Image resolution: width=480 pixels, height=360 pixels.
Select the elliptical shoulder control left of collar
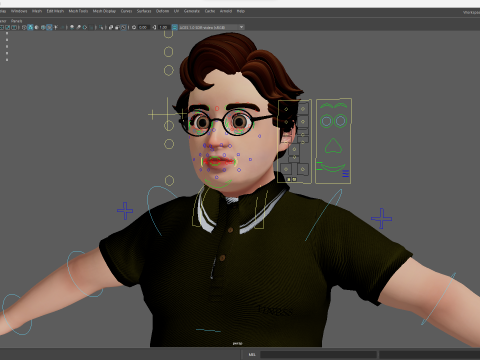click(161, 210)
